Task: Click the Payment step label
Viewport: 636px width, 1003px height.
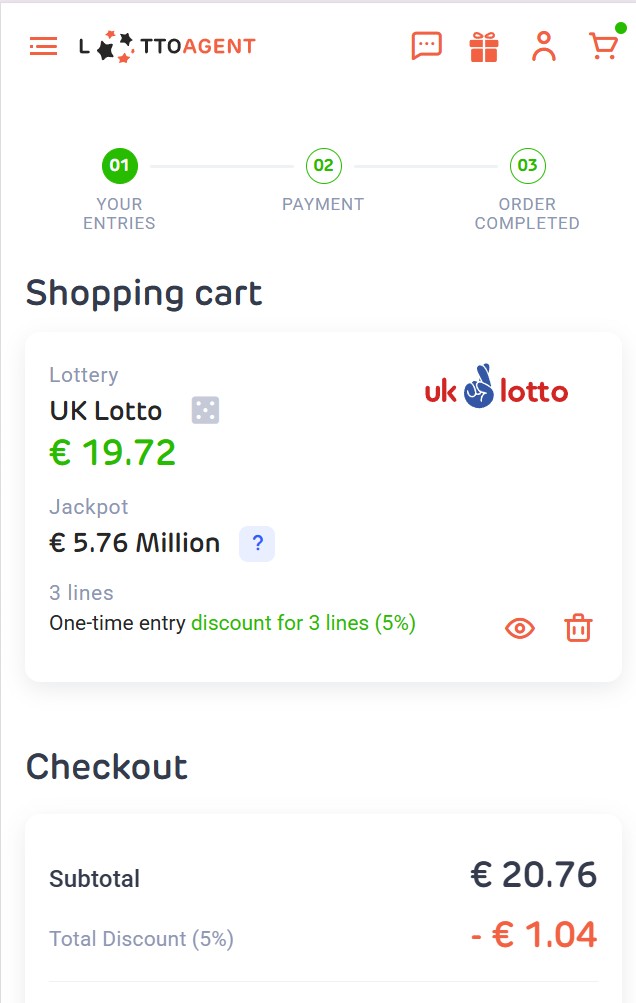Action: [323, 204]
